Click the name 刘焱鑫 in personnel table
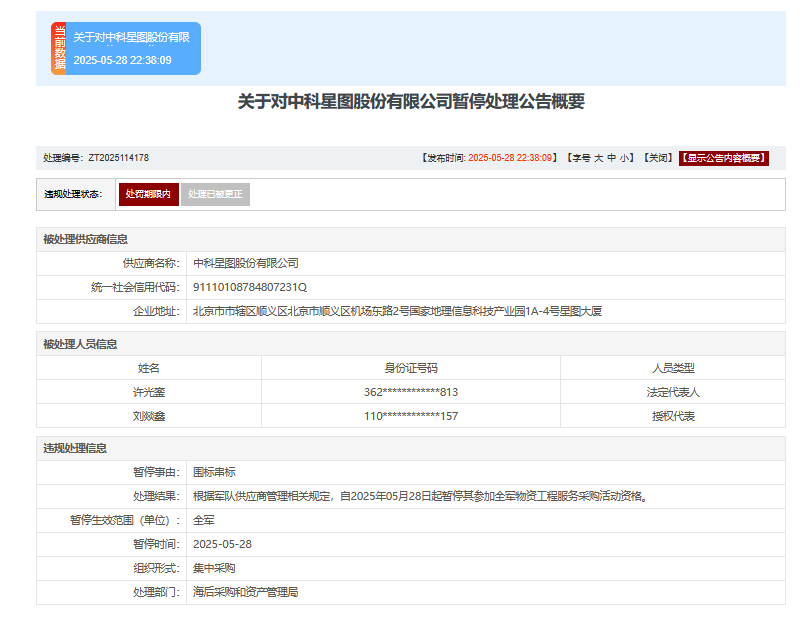 [148, 416]
